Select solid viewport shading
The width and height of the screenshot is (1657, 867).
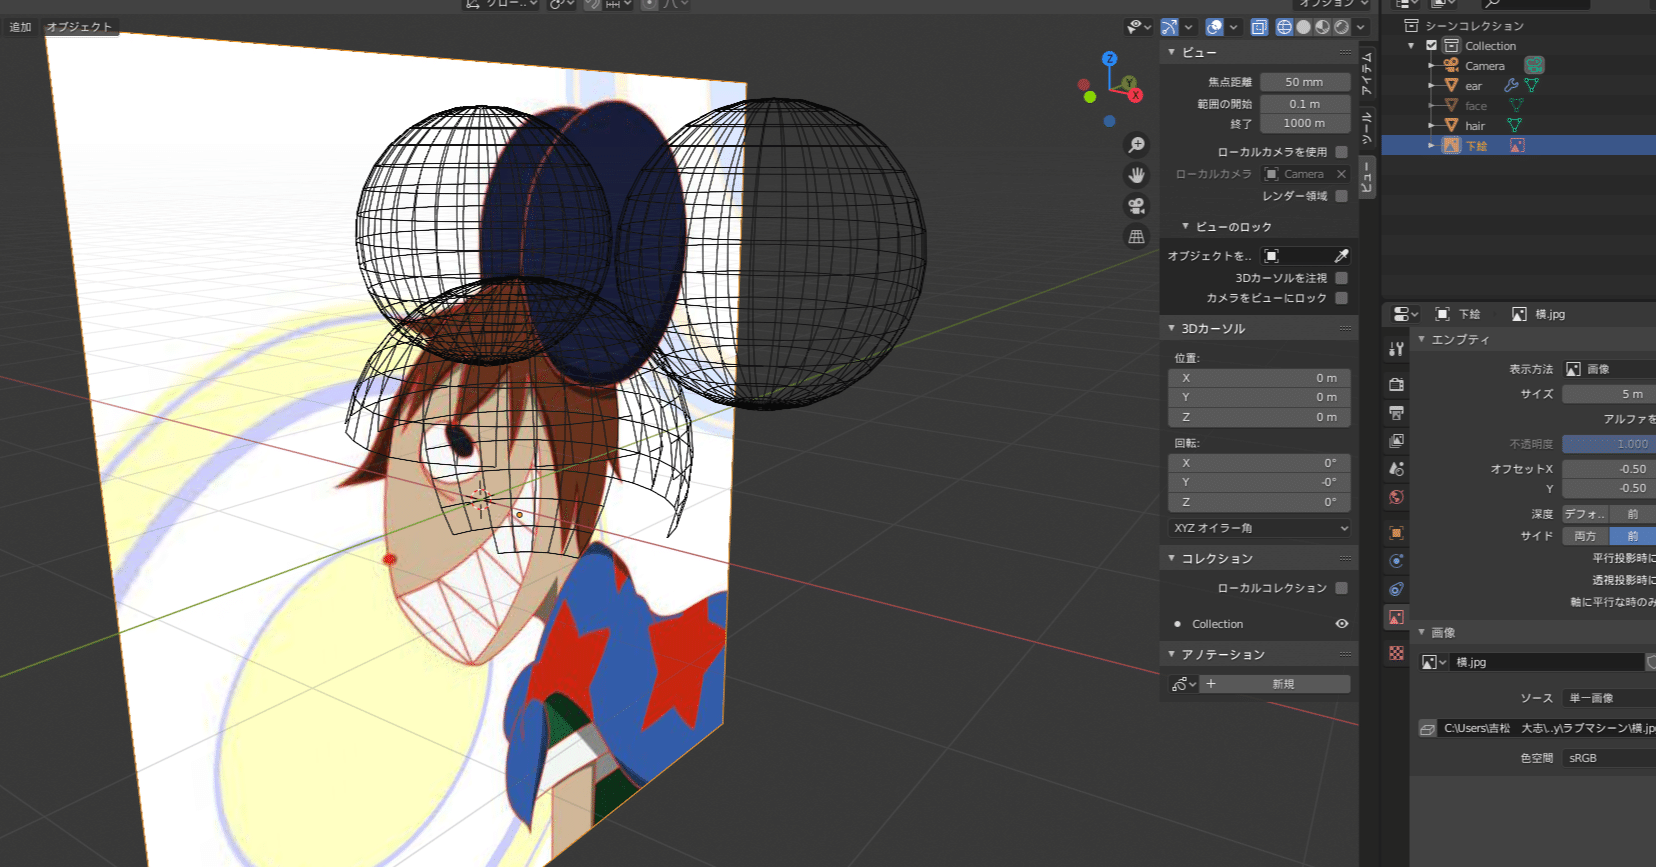[1303, 27]
